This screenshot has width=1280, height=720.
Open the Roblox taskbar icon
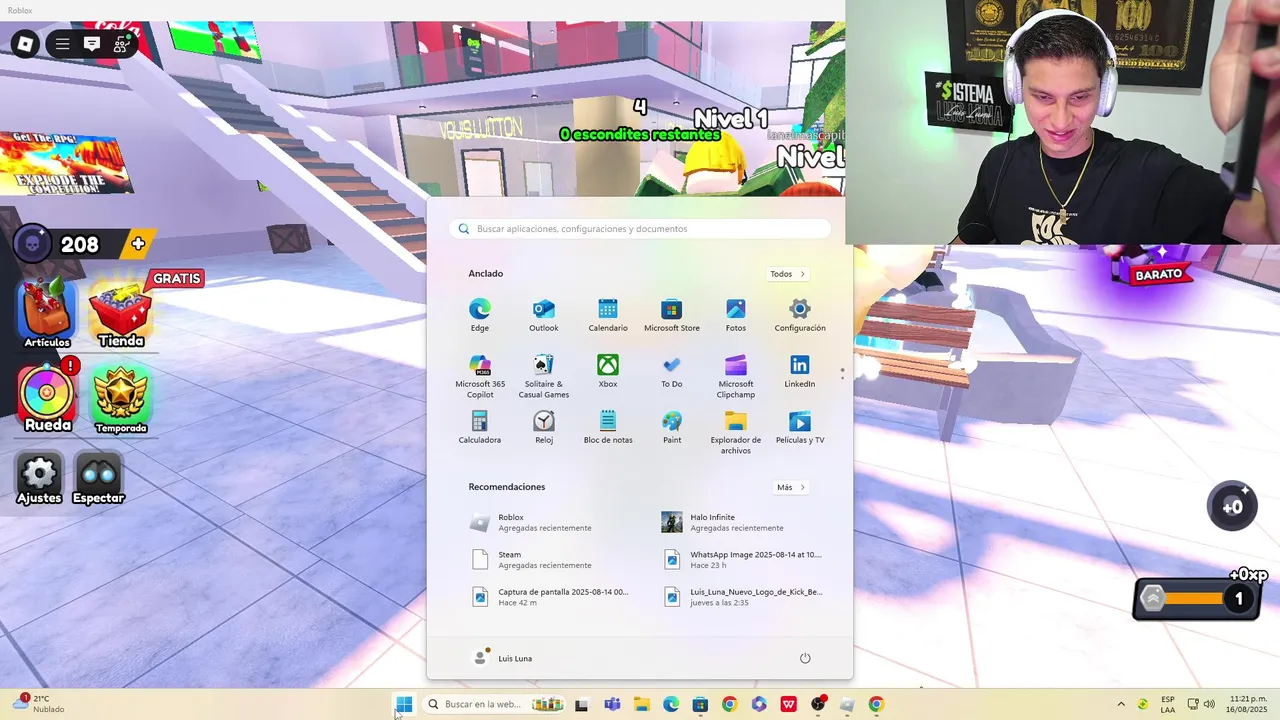point(847,704)
